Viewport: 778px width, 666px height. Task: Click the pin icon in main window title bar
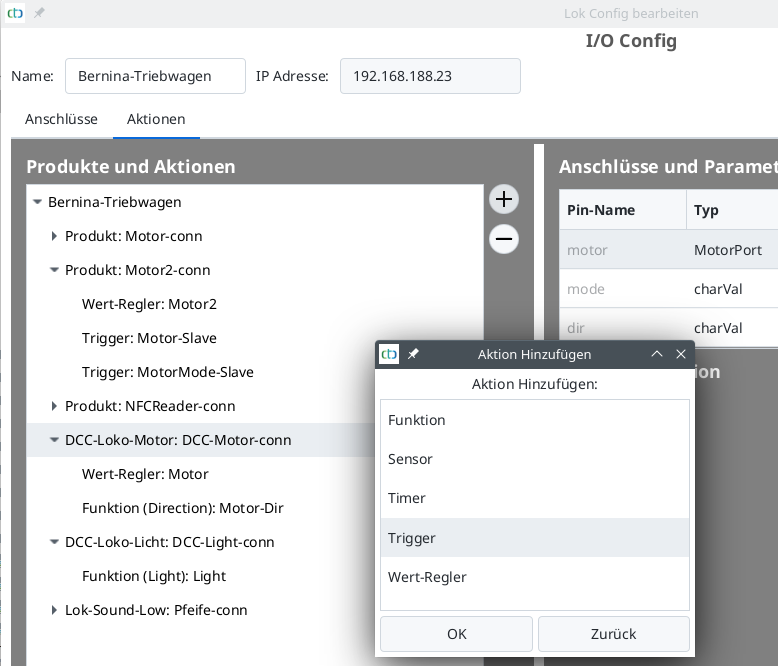click(x=39, y=13)
